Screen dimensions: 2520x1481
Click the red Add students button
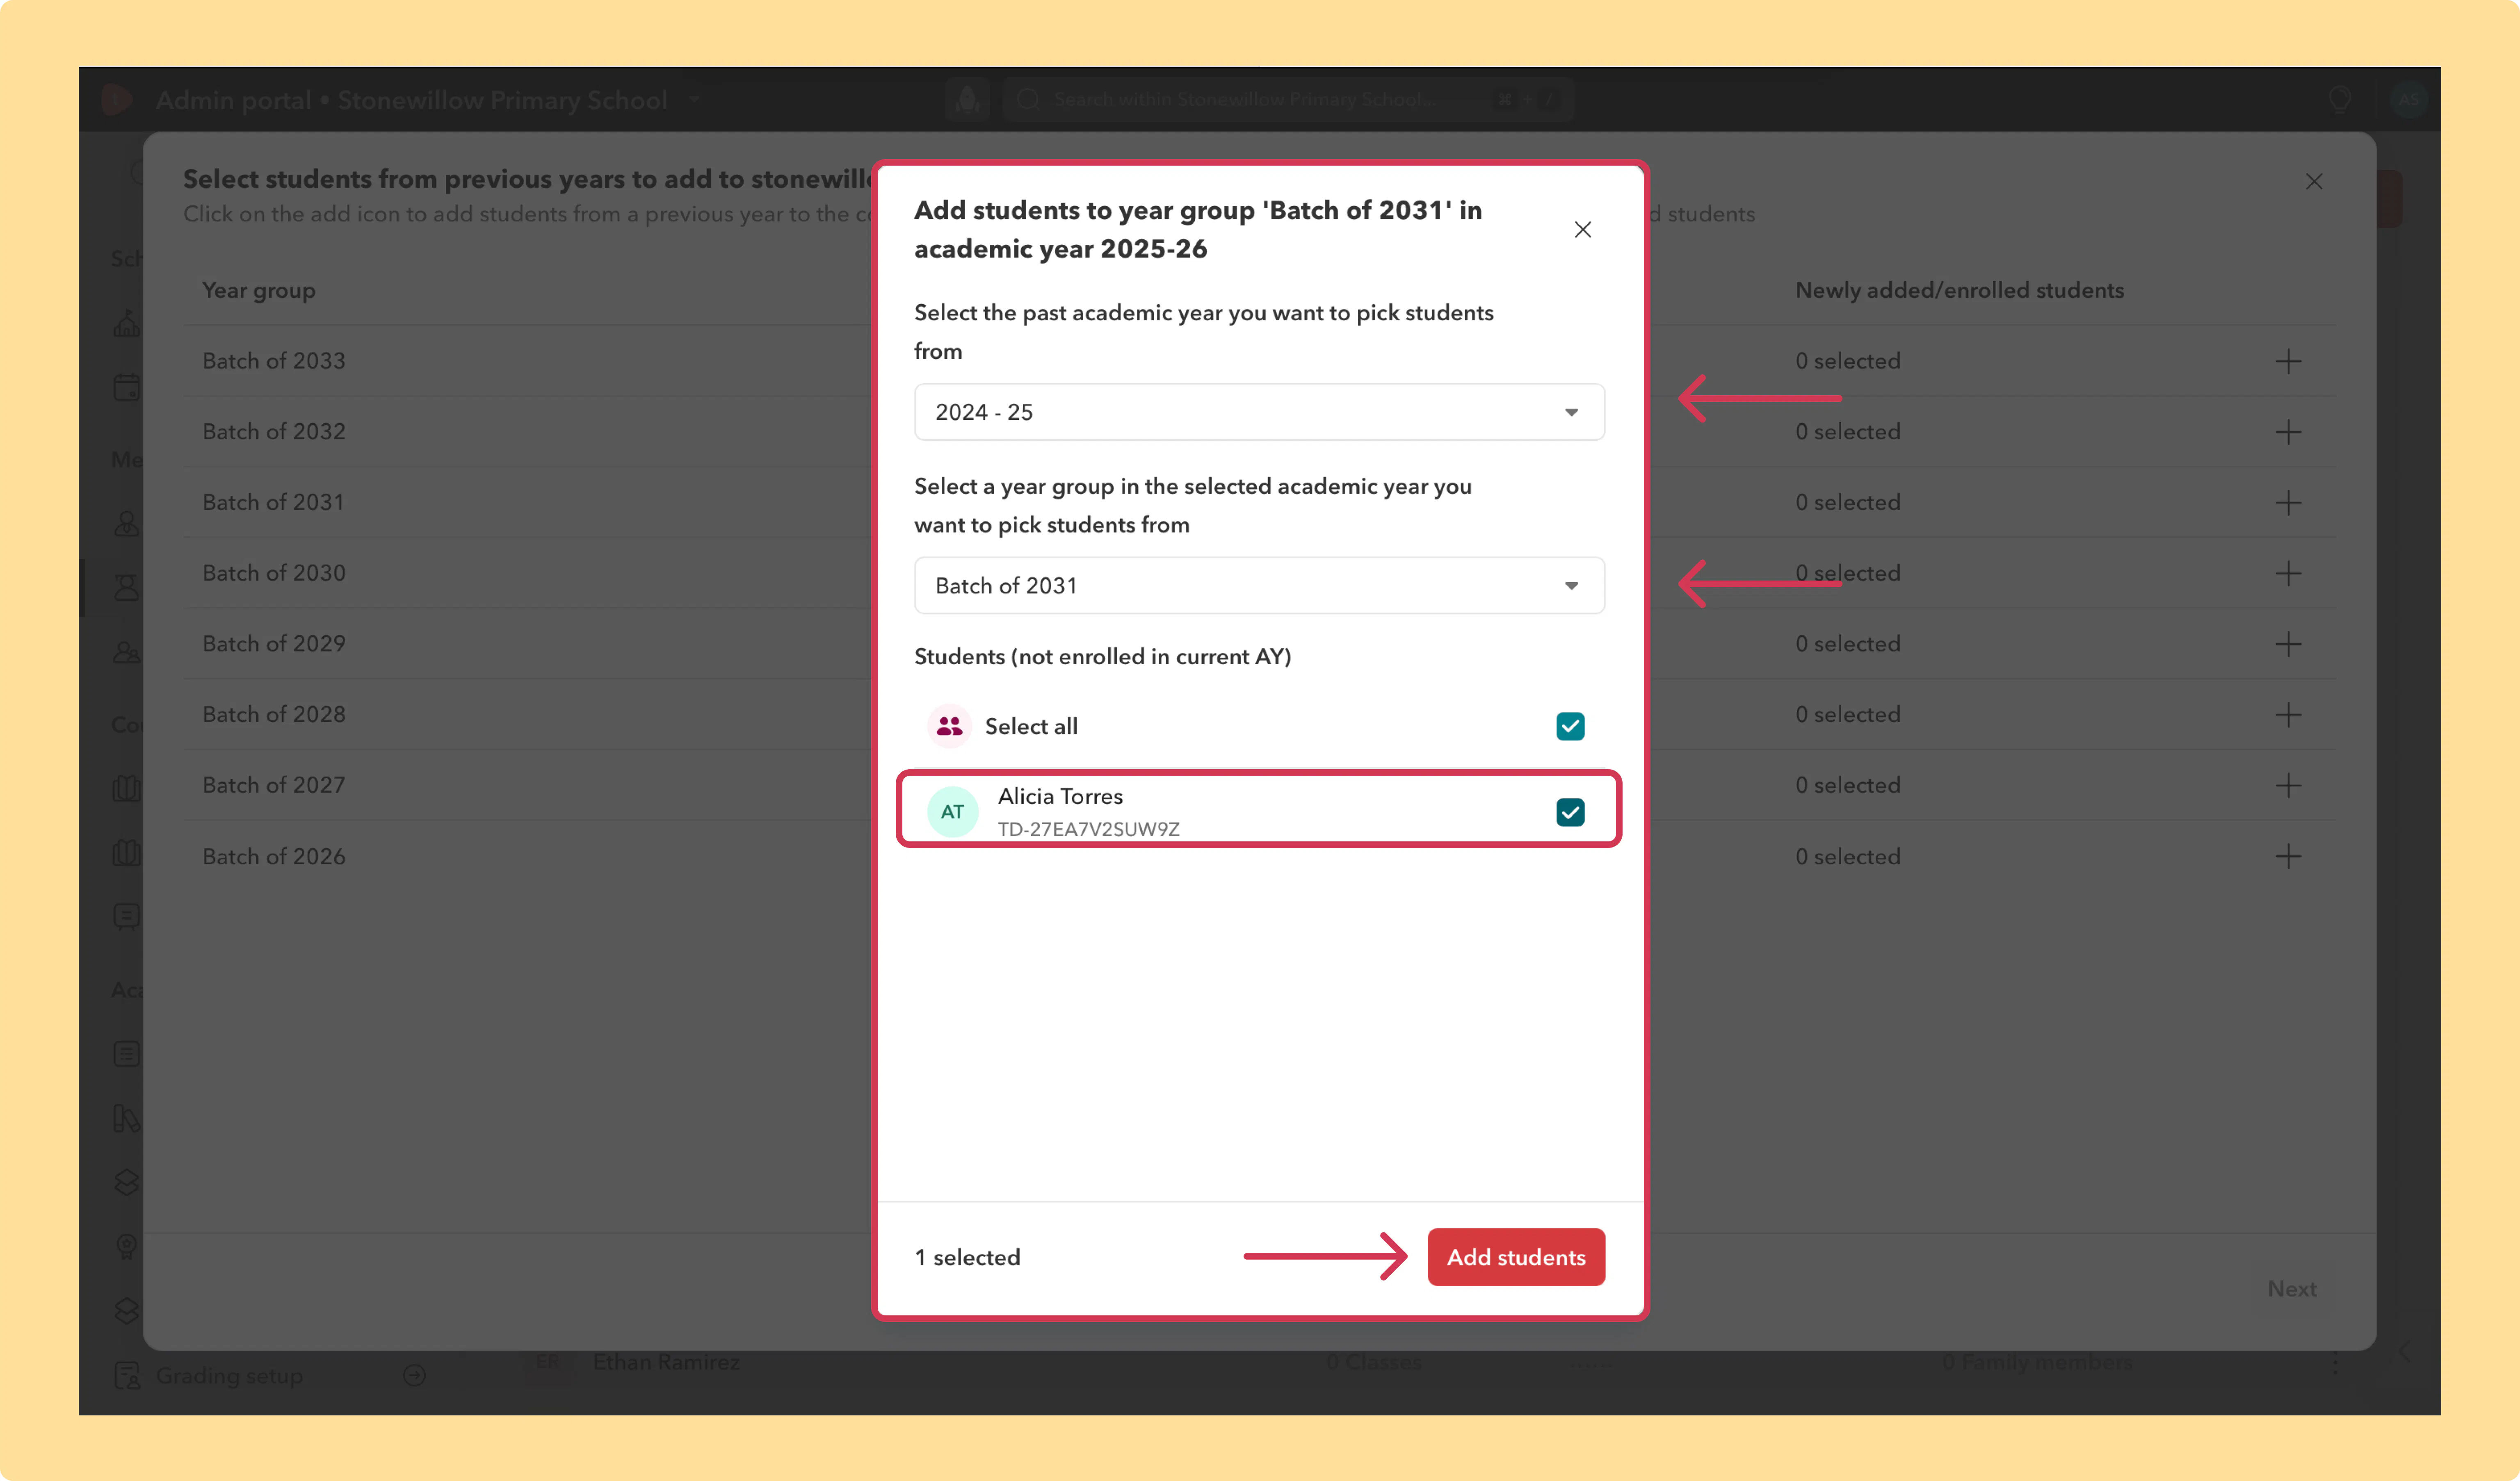1516,1257
